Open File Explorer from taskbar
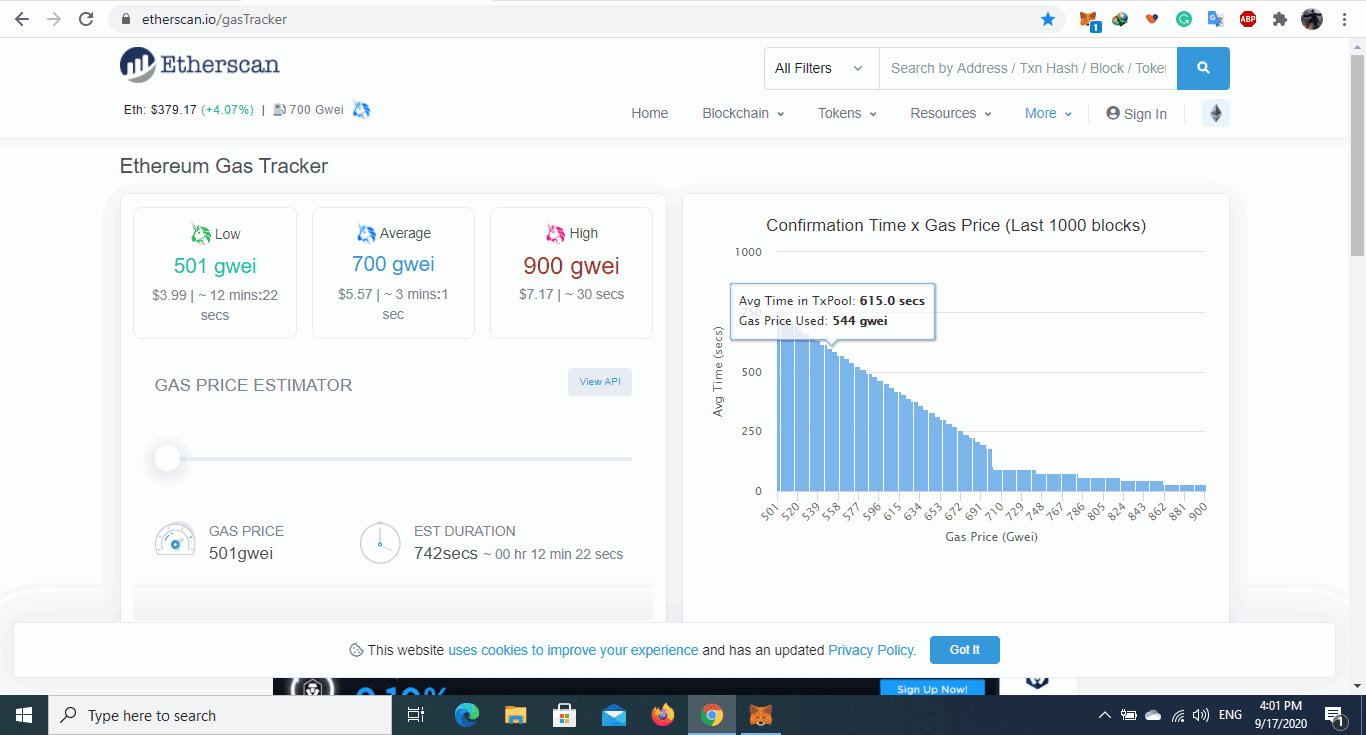Viewport: 1366px width, 735px height. click(x=516, y=715)
